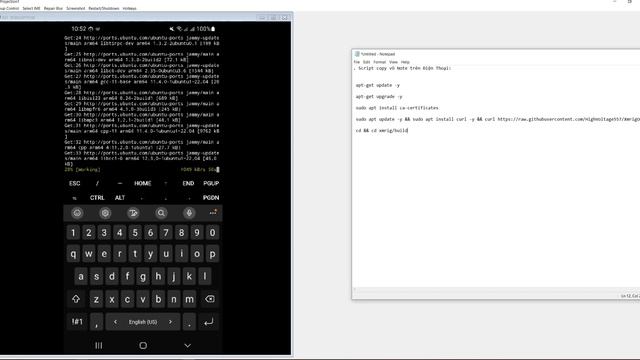Click the Notepad window title icon
This screenshot has width=640, height=360.
(357, 54)
